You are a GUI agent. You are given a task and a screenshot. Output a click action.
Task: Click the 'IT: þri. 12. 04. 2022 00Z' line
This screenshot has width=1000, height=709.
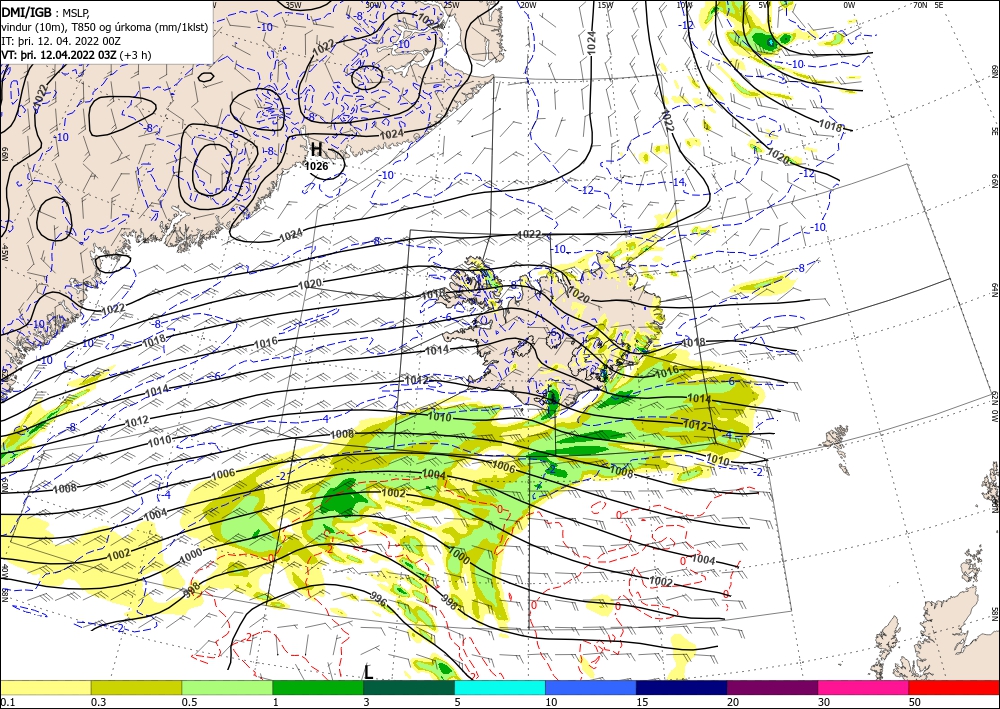coord(61,41)
